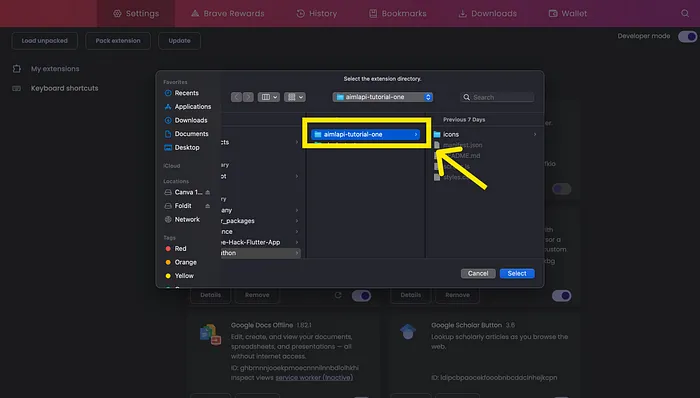Viewport: 700px width, 398px height.
Task: Click the Network globe icon
Action: click(x=168, y=220)
